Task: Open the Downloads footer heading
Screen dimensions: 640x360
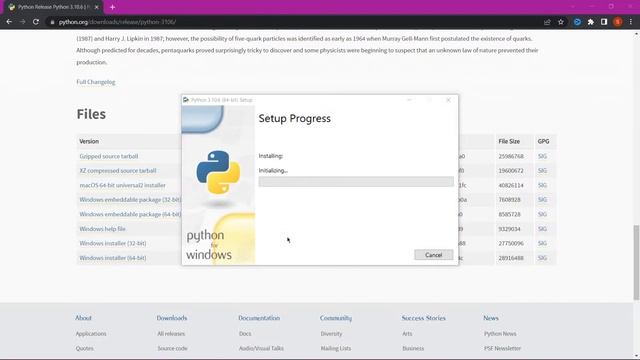Action: click(172, 318)
